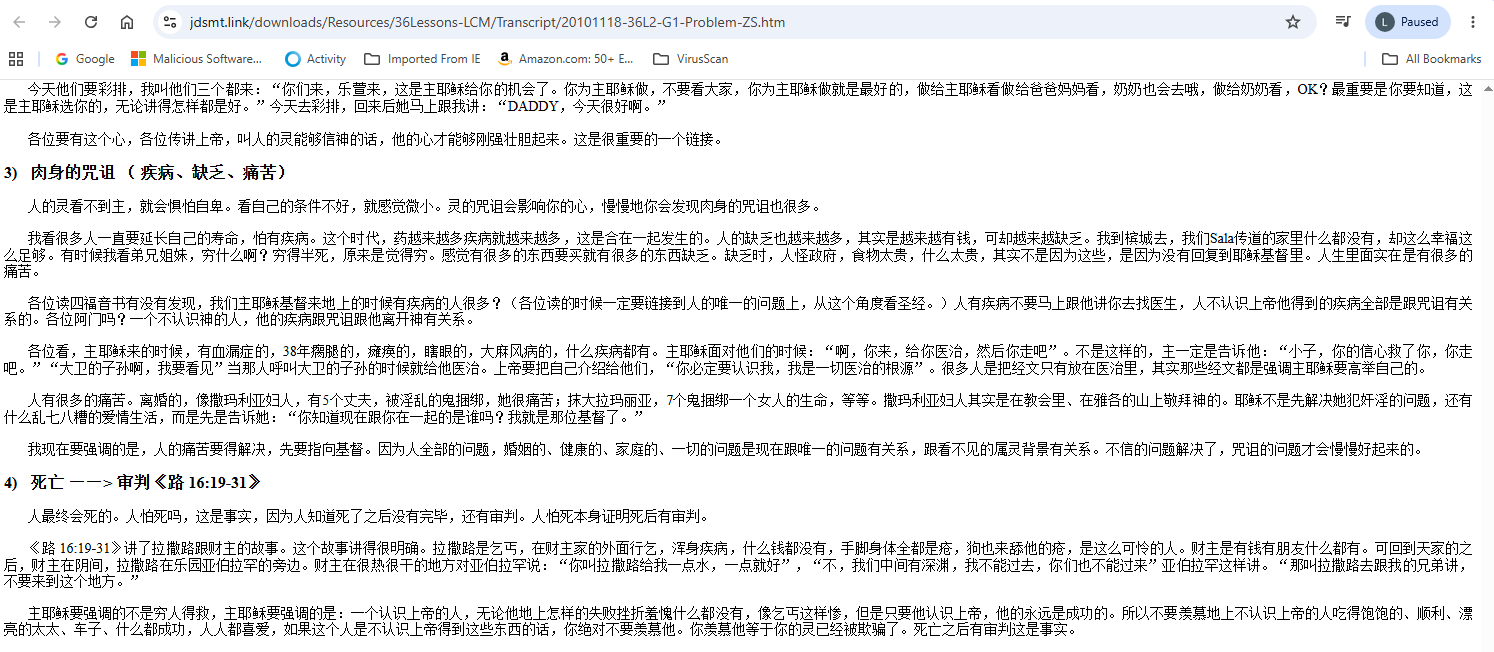The image size is (1494, 652).
Task: Reload the current page
Action: pyautogui.click(x=91, y=22)
